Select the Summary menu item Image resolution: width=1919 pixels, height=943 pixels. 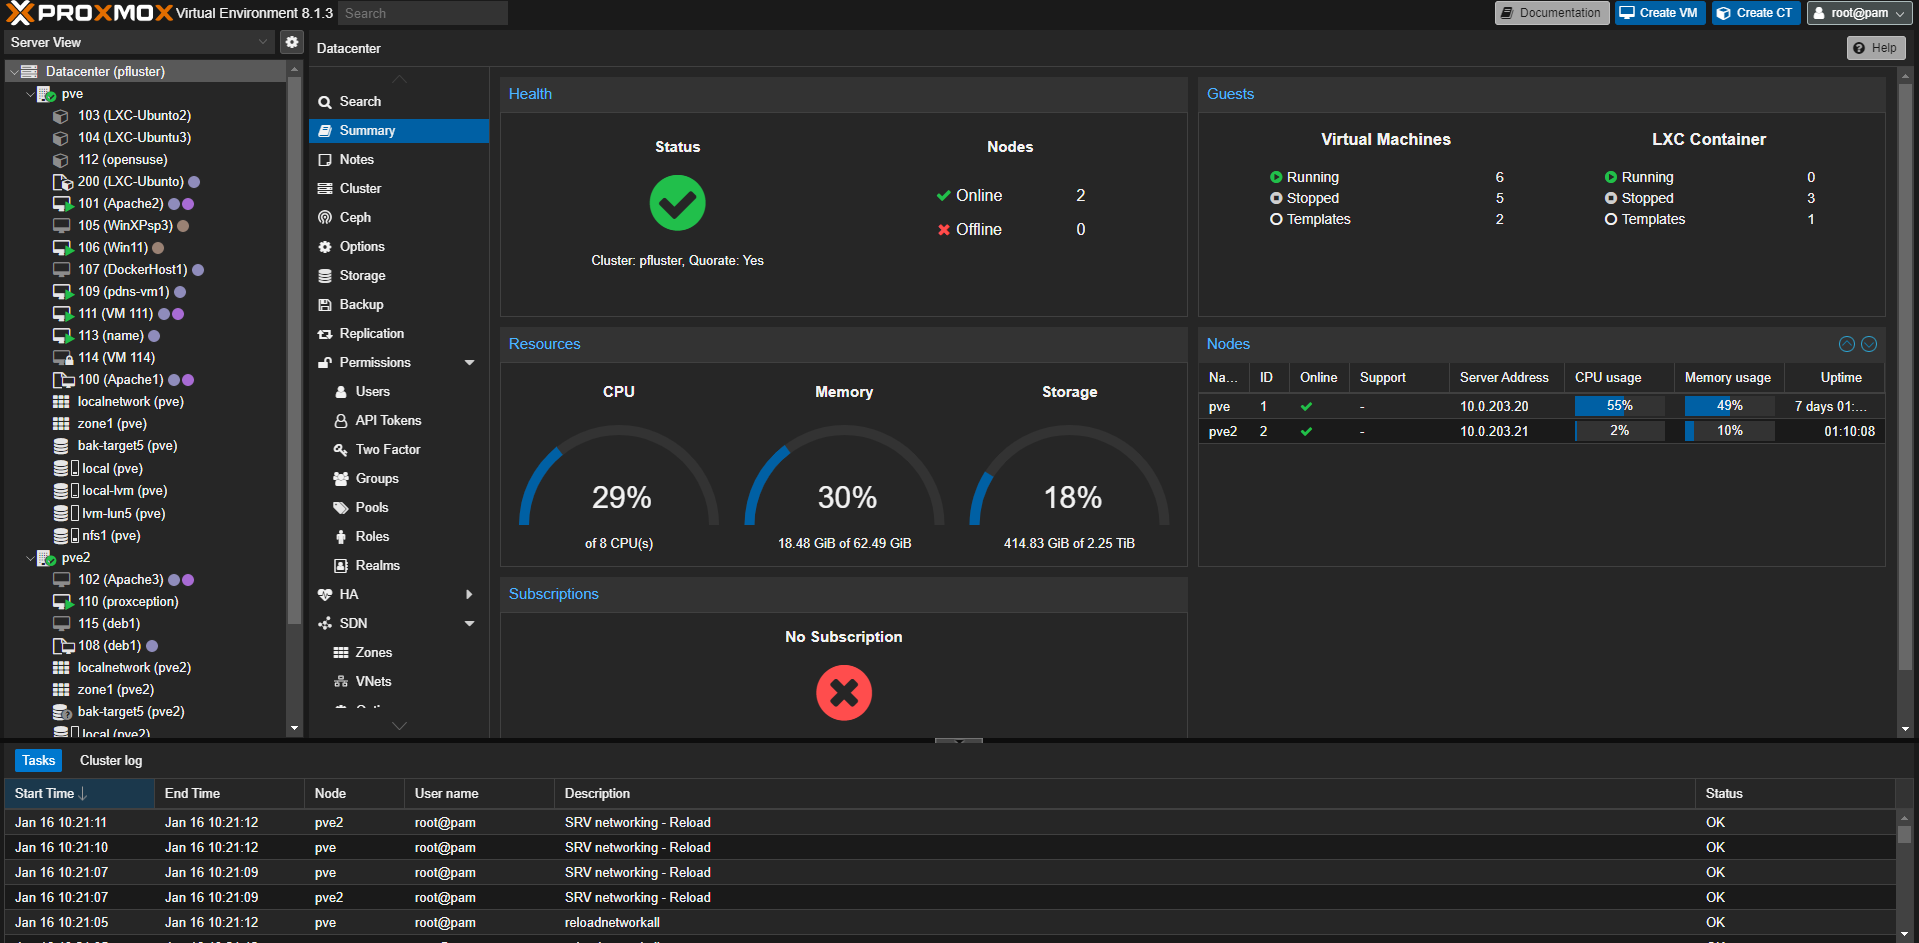tap(399, 131)
